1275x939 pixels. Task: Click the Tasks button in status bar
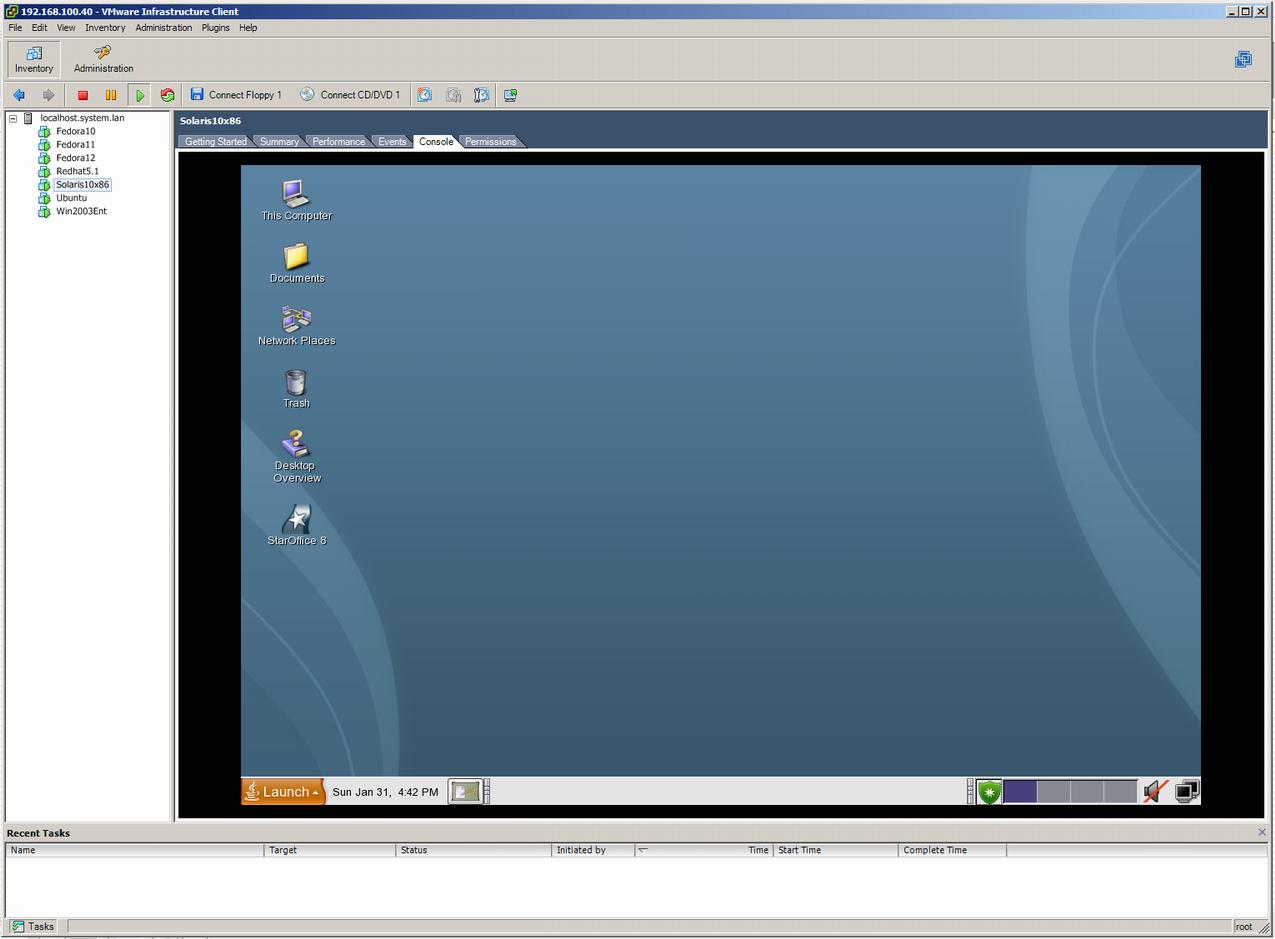pos(33,926)
